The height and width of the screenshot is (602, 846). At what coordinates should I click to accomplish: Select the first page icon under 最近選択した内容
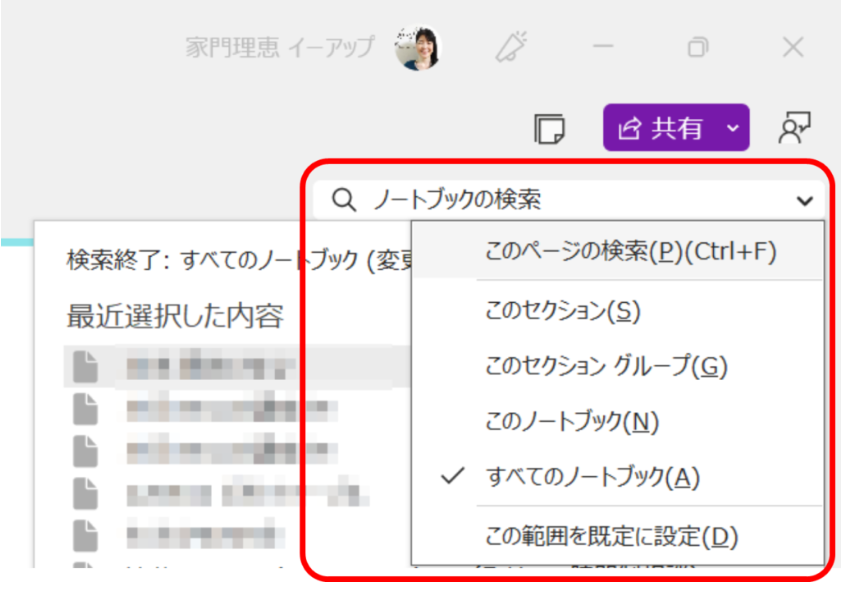point(86,366)
